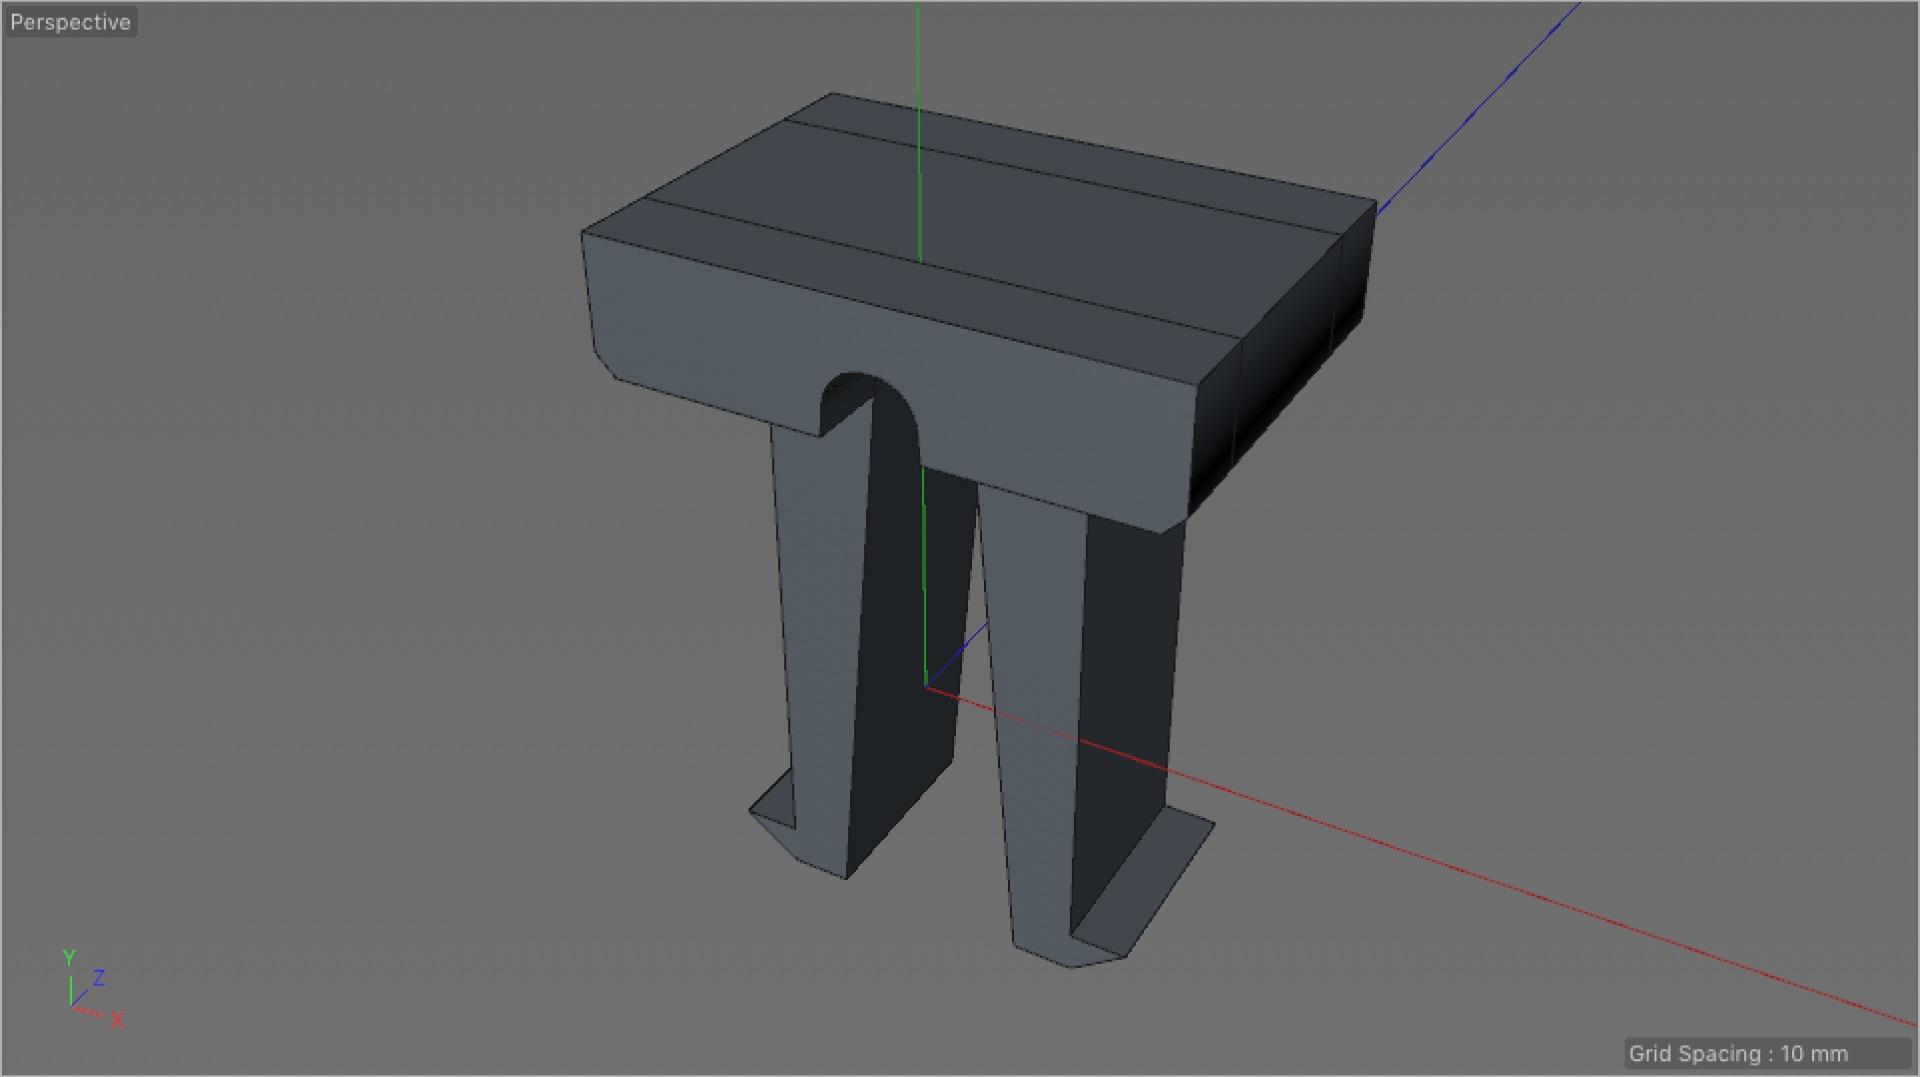Click the Z letter of the axis gizmo
The image size is (1920, 1077).
[99, 978]
